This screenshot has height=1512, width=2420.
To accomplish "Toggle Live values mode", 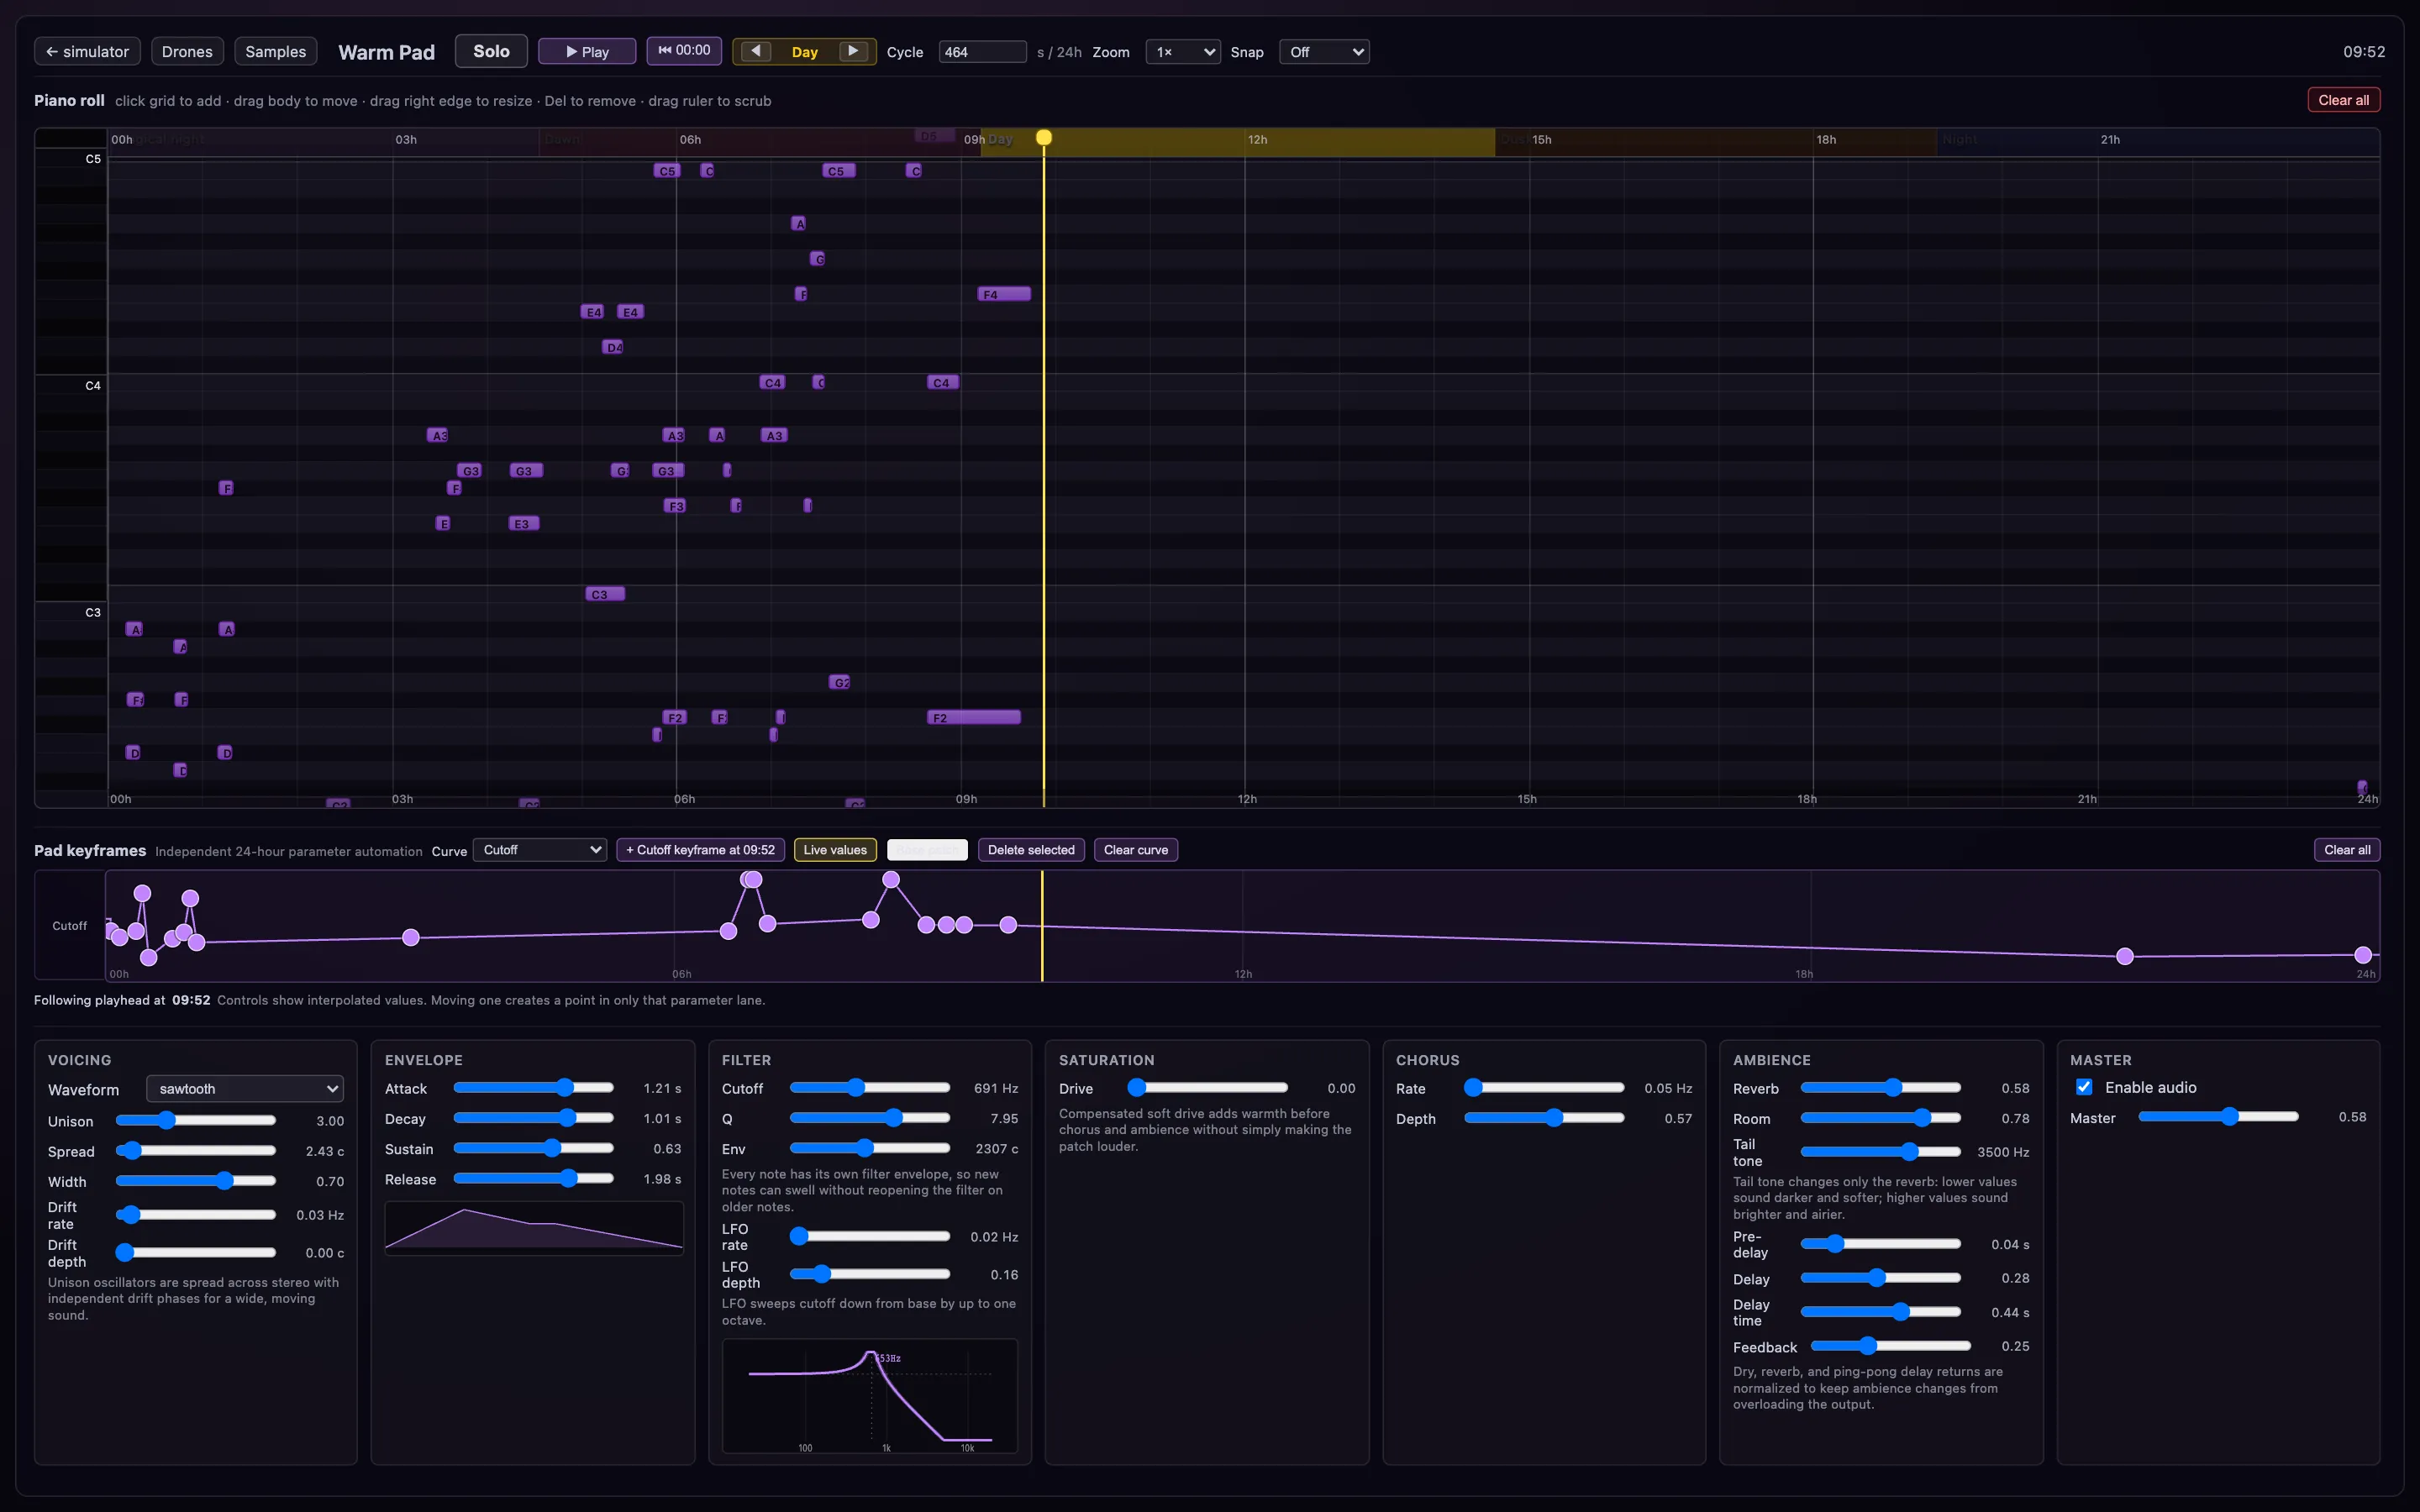I will [835, 850].
